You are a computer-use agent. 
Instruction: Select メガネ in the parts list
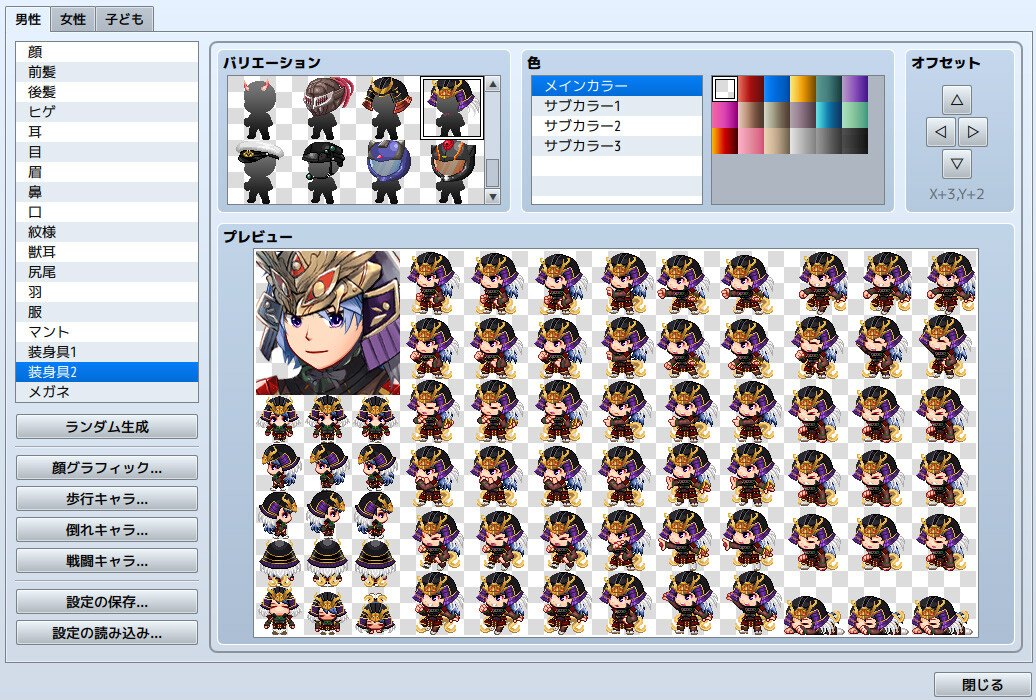click(x=107, y=391)
